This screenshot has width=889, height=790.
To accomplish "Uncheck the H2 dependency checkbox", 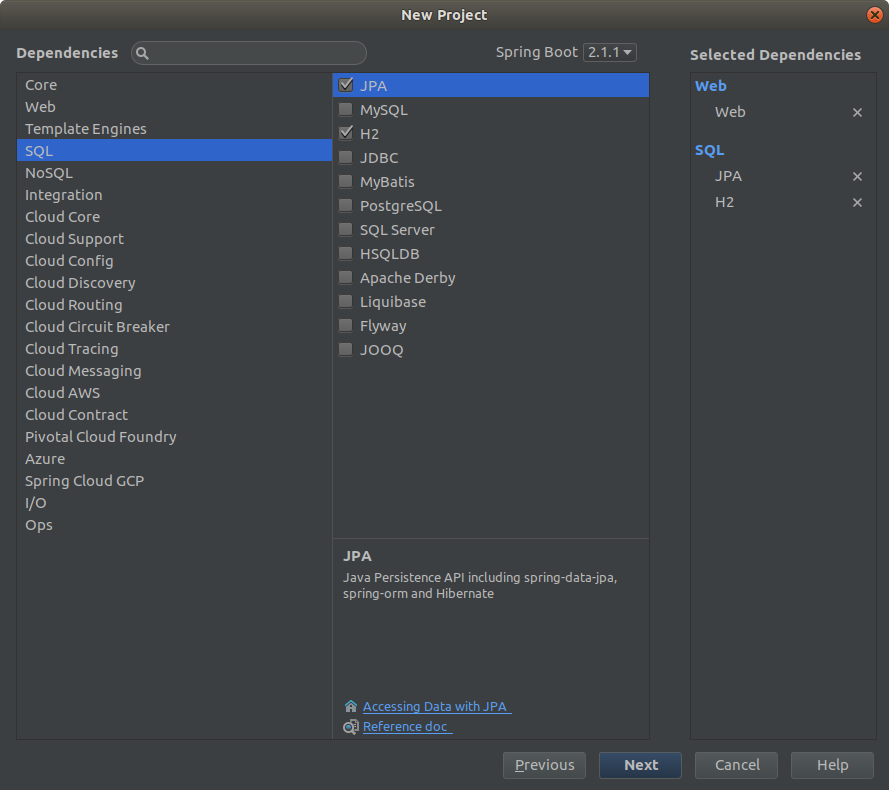I will point(344,133).
